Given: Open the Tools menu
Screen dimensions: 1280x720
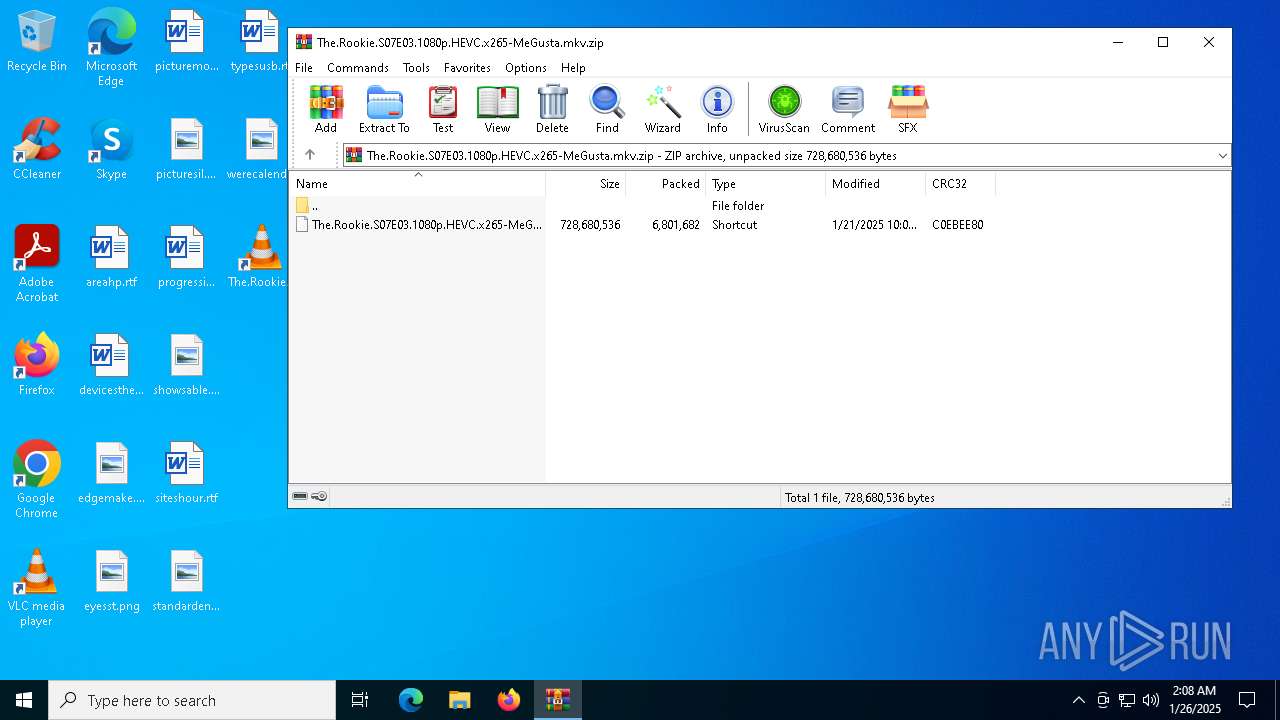Looking at the screenshot, I should click(416, 68).
